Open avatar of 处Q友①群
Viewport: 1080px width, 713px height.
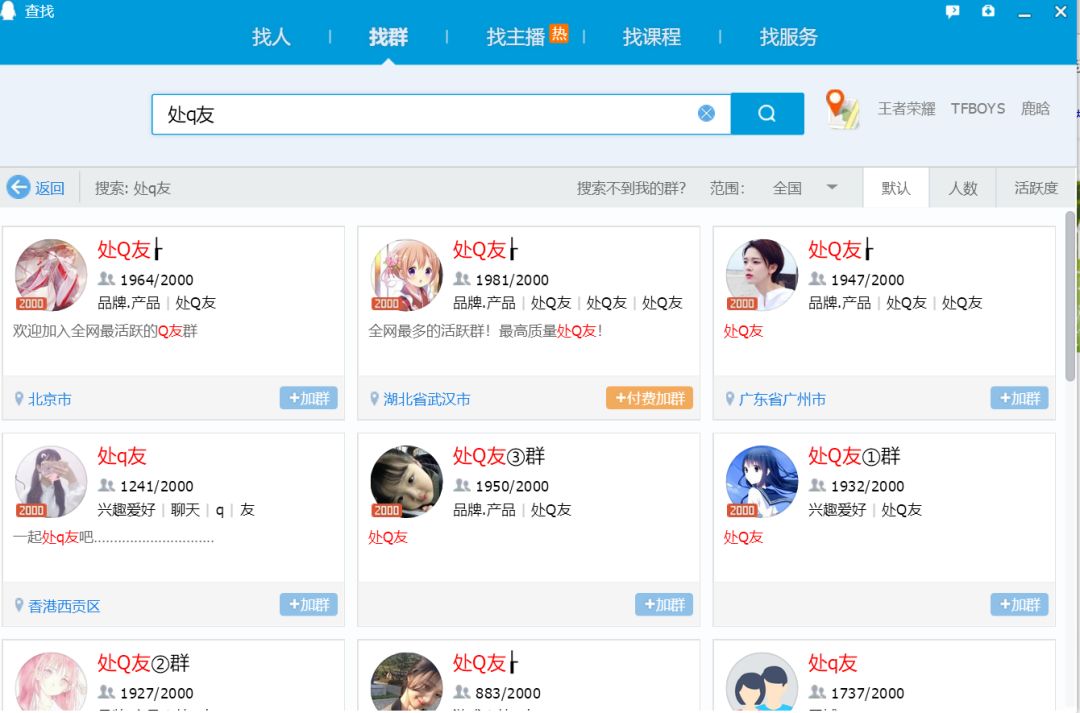pyautogui.click(x=762, y=482)
